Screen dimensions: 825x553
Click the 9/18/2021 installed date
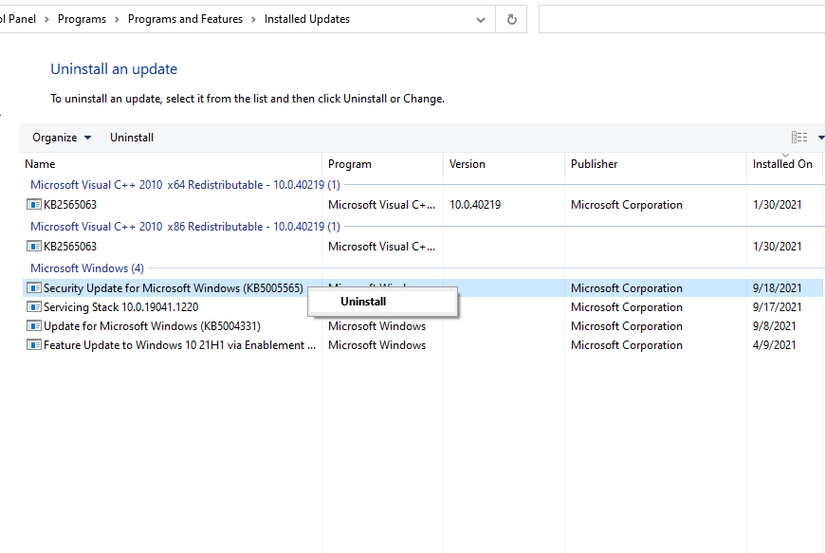777,288
